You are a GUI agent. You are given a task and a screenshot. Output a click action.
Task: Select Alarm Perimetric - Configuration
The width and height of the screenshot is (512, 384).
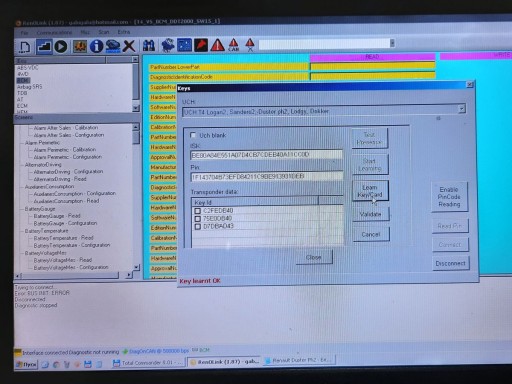[68, 157]
